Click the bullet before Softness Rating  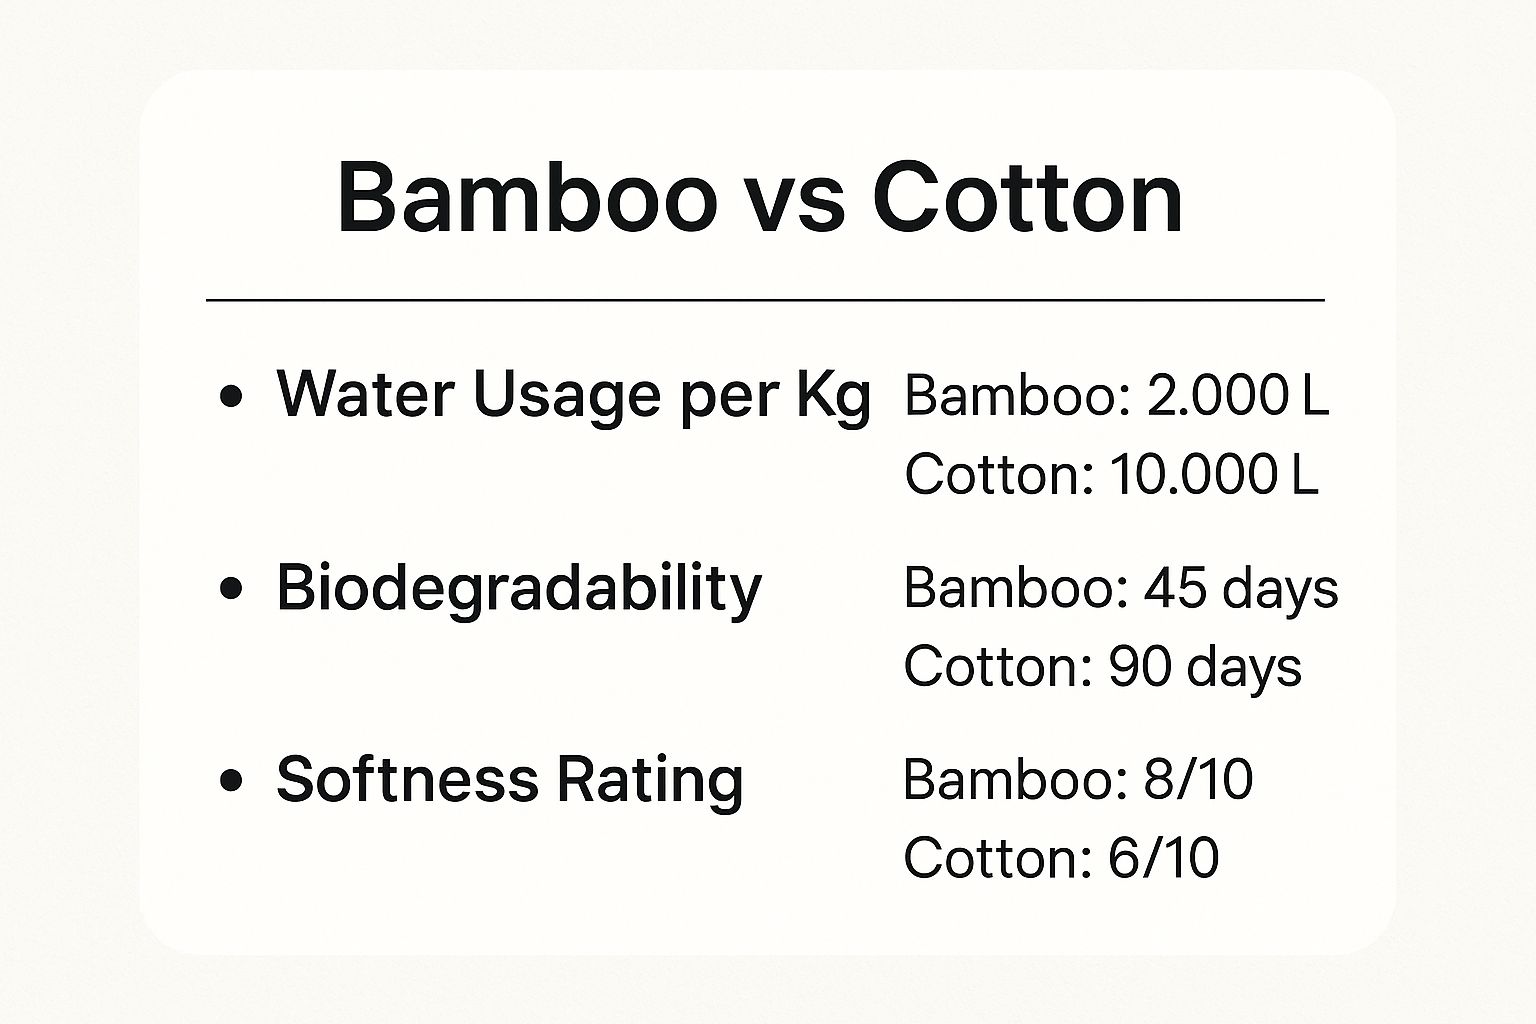pyautogui.click(x=231, y=781)
